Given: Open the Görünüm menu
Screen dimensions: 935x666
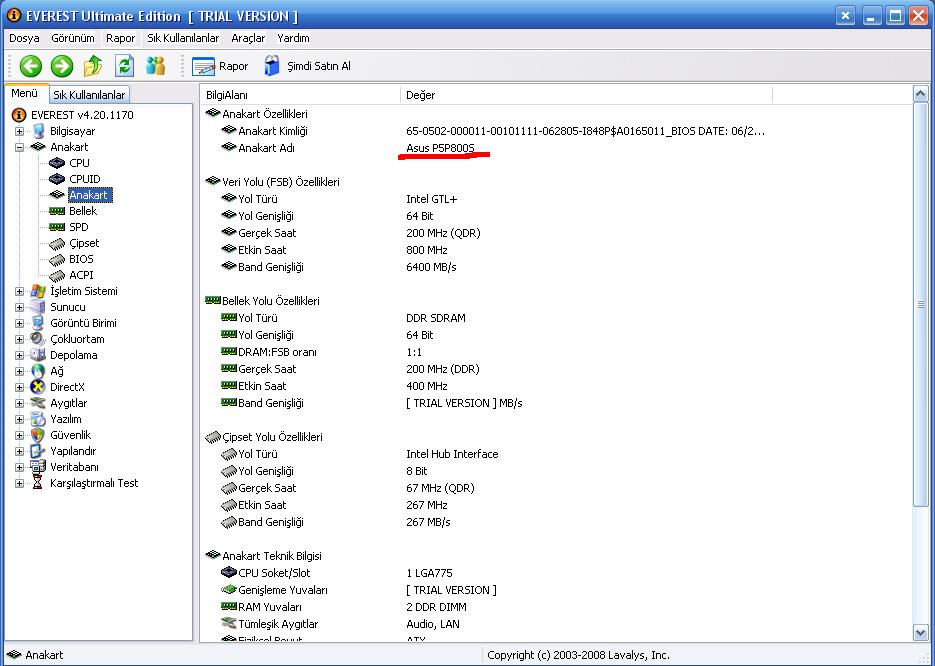Looking at the screenshot, I should [x=73, y=38].
